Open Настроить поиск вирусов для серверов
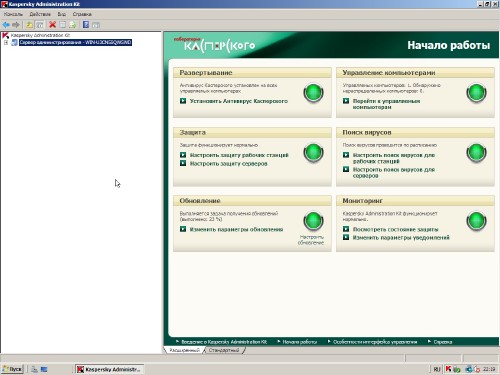 tap(394, 172)
